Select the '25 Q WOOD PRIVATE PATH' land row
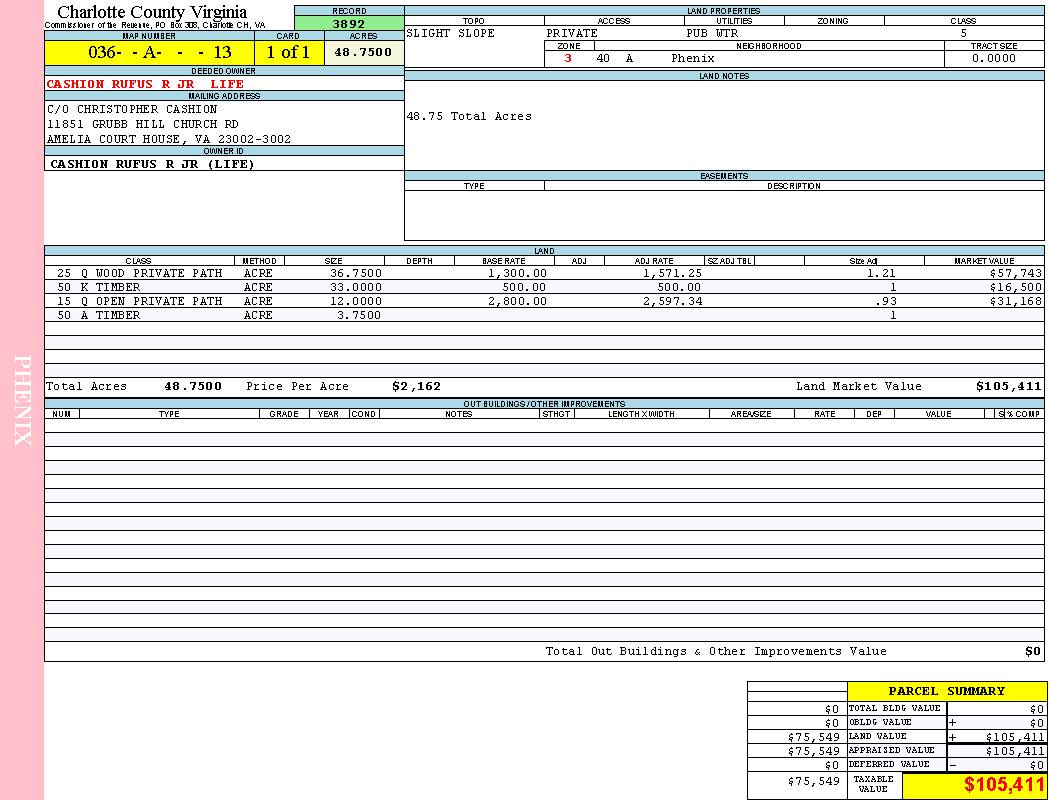Screen dimensions: 1050x800 pos(140,273)
